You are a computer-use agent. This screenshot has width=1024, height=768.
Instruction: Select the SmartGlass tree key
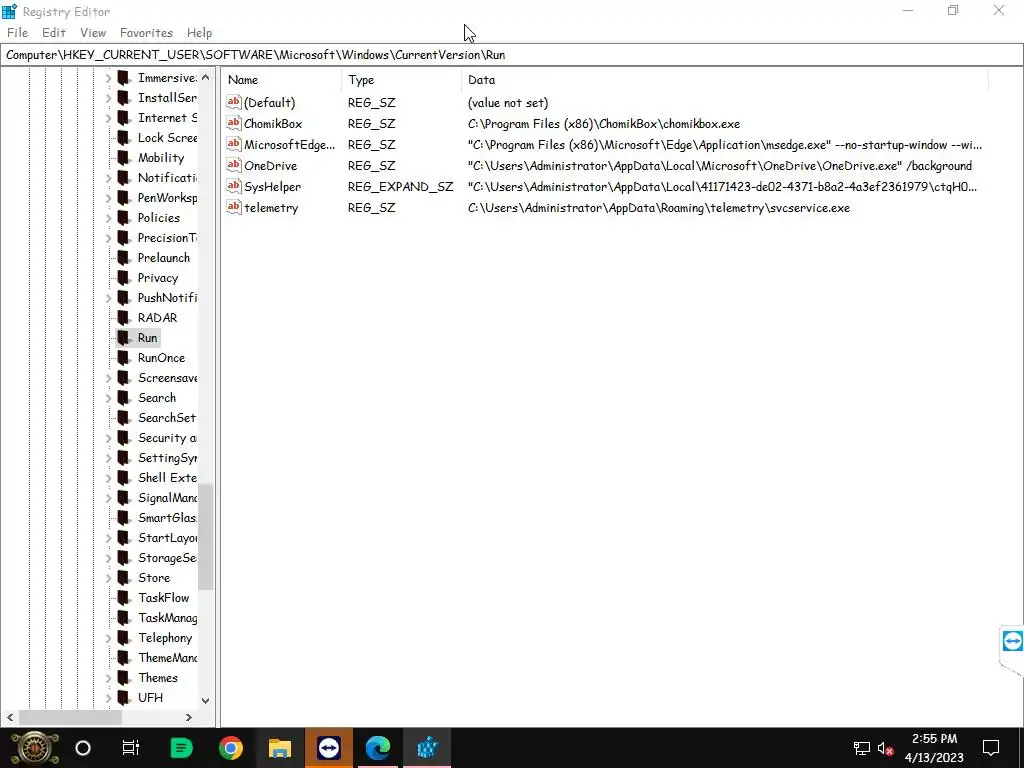(167, 518)
